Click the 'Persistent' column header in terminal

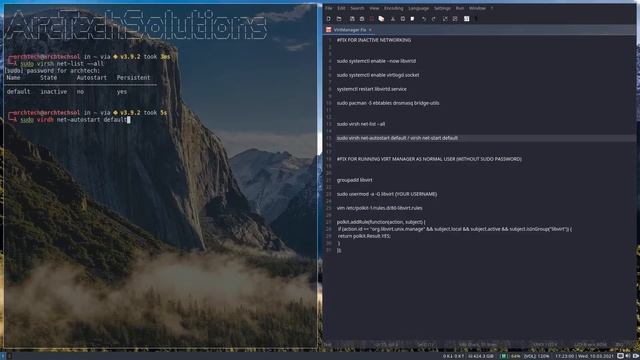[x=133, y=78]
